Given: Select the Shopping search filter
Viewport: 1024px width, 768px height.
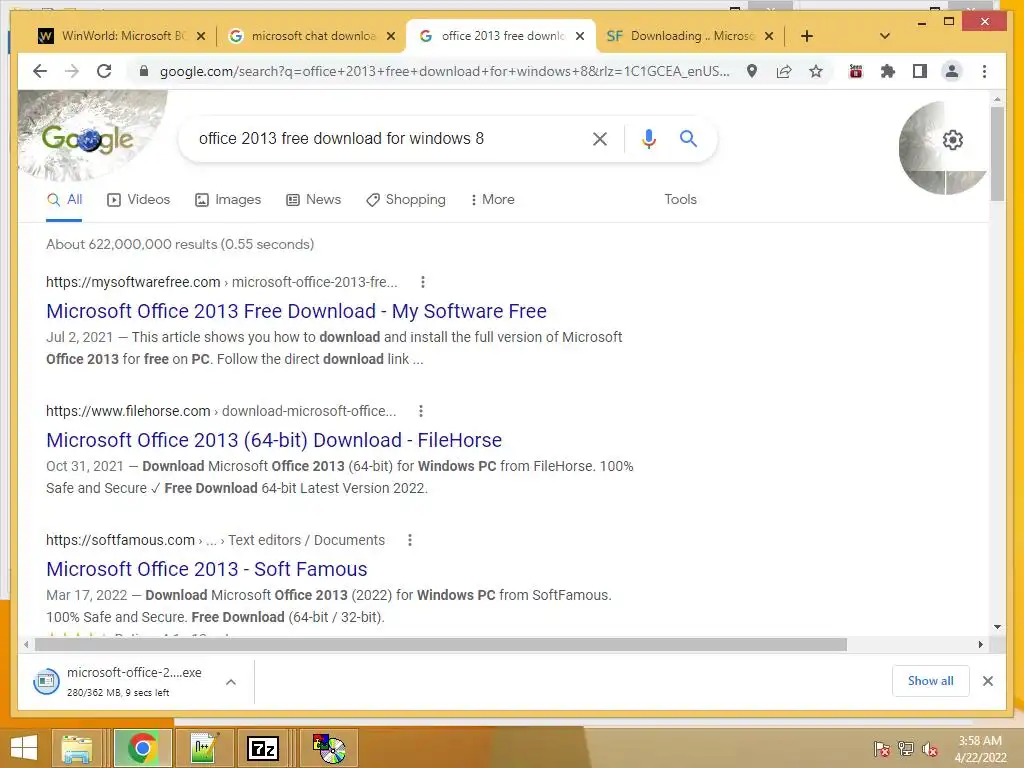Looking at the screenshot, I should pyautogui.click(x=406, y=199).
